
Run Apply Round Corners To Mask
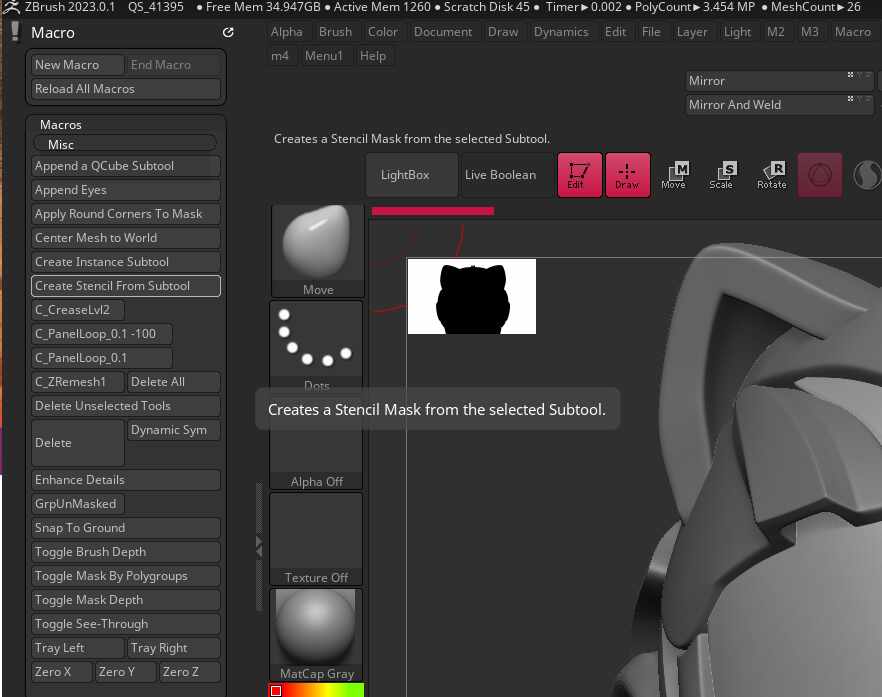[x=126, y=214]
